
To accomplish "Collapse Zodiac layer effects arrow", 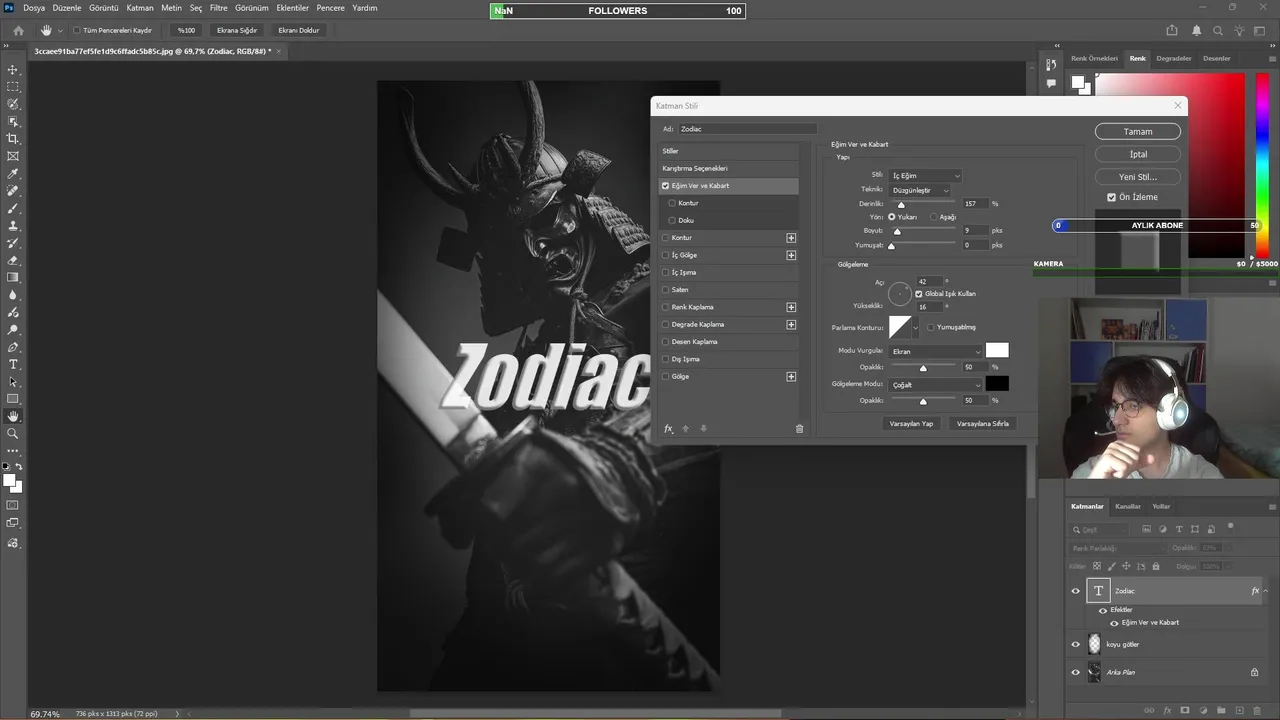I will tap(1265, 591).
